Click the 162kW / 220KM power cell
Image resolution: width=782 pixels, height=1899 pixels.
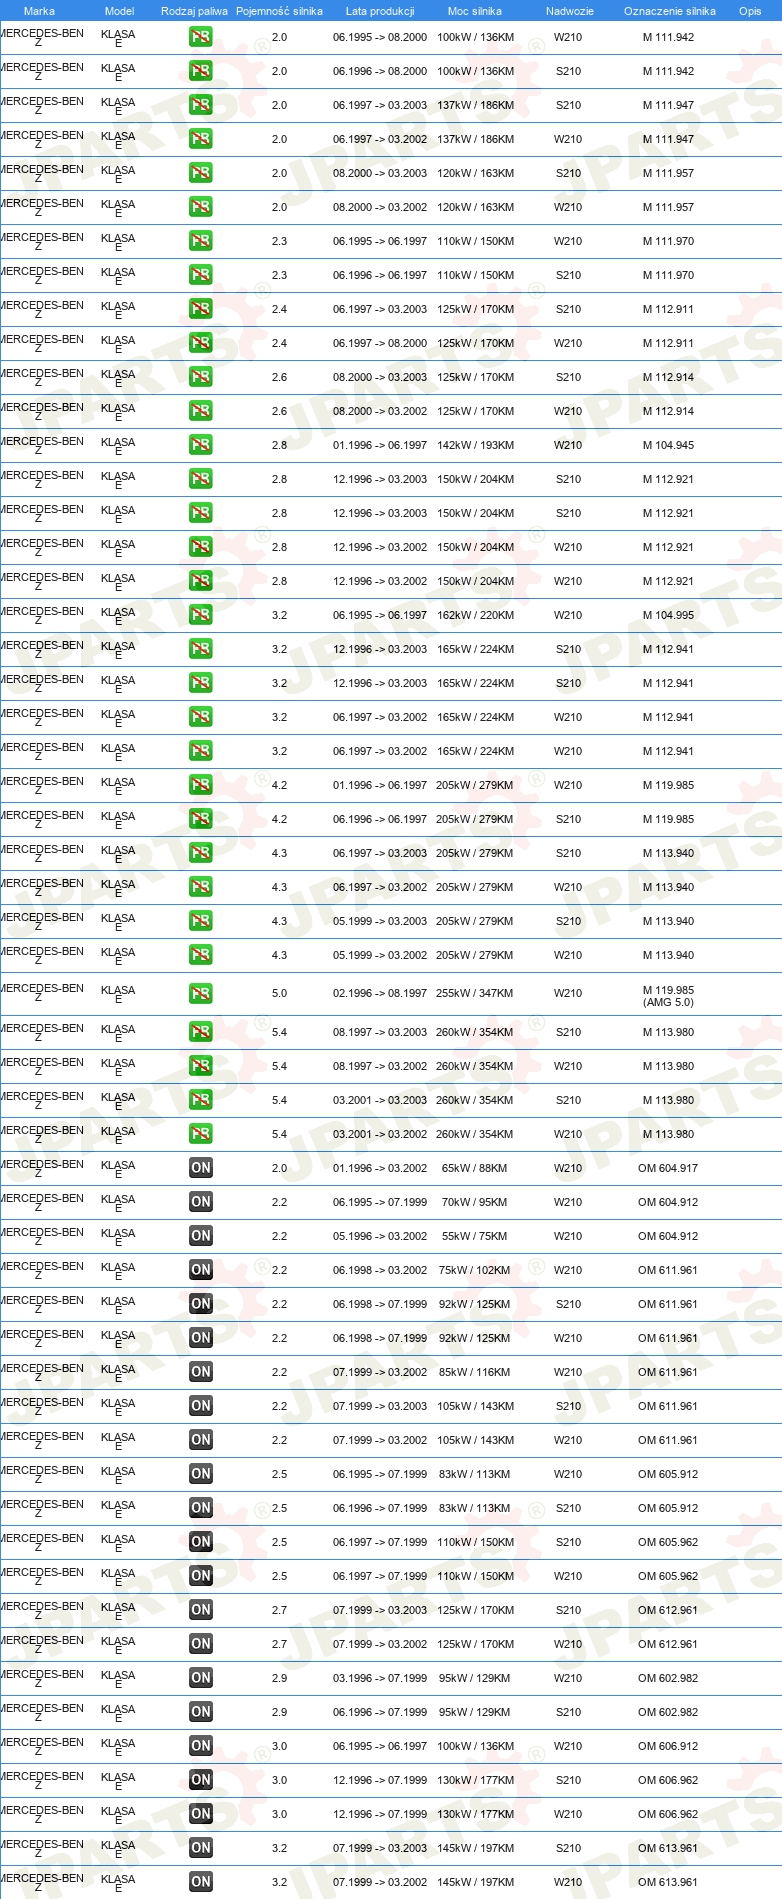[x=475, y=615]
